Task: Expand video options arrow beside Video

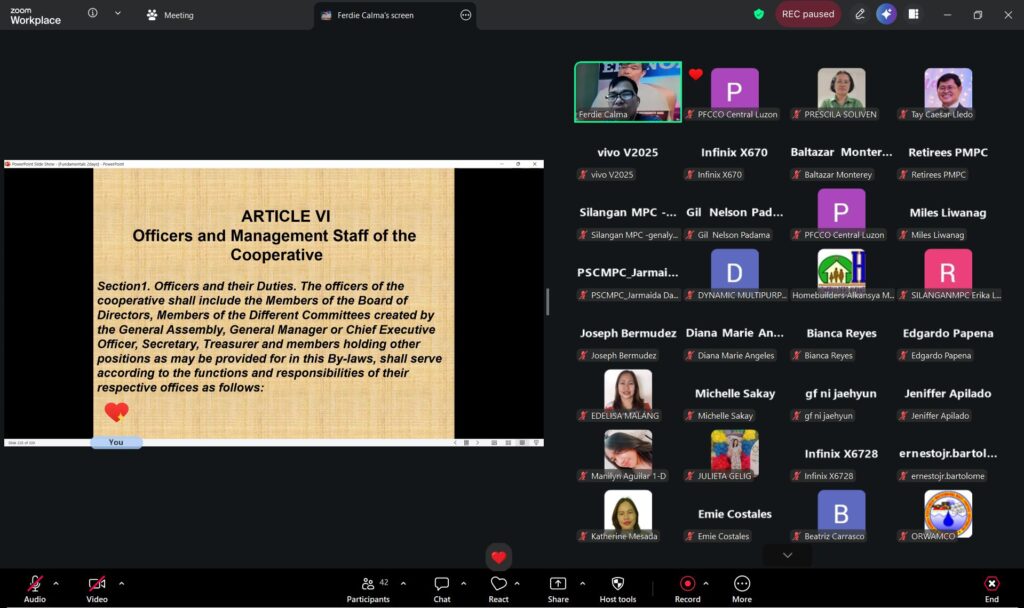Action: (x=121, y=583)
